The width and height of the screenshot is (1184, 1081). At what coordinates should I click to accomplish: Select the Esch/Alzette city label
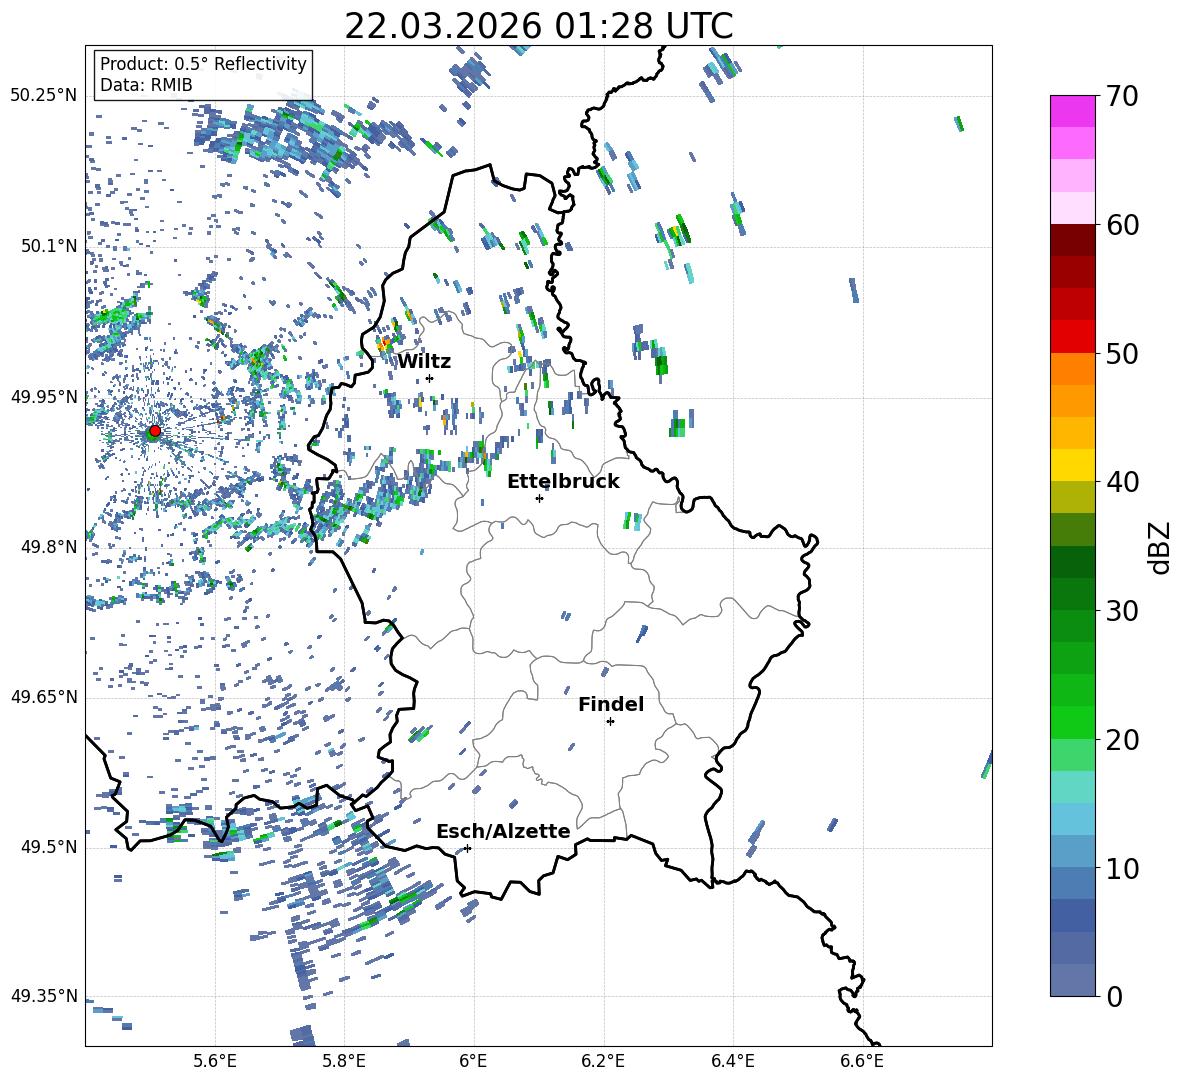pos(503,831)
